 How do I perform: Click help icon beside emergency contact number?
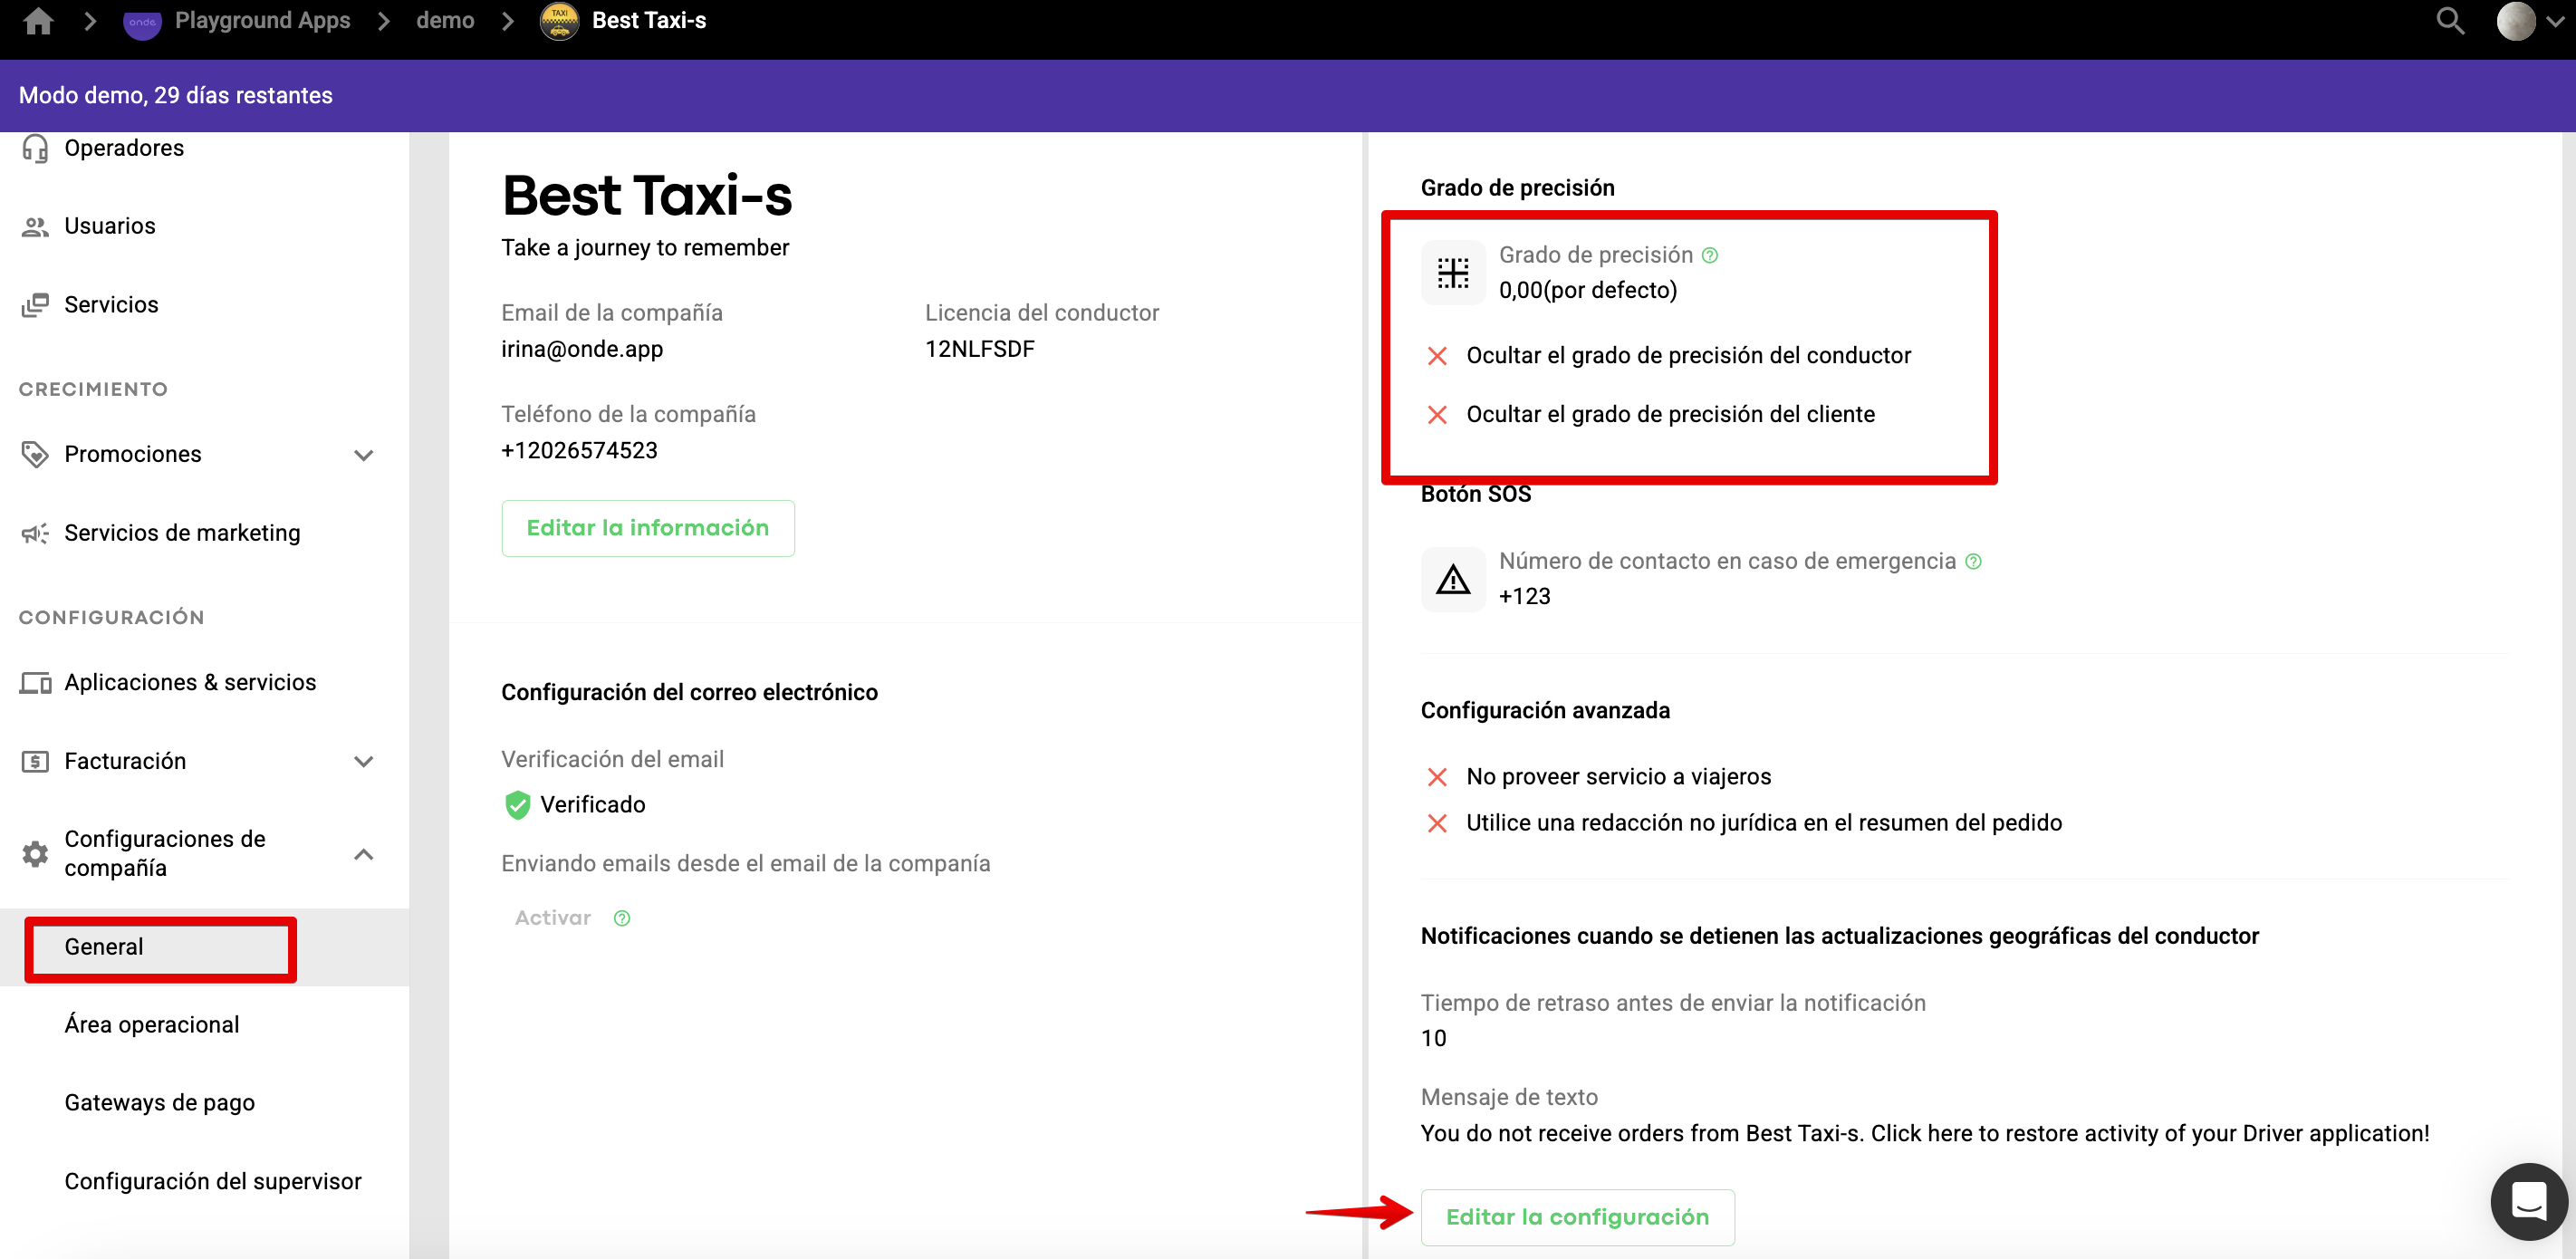[1973, 561]
